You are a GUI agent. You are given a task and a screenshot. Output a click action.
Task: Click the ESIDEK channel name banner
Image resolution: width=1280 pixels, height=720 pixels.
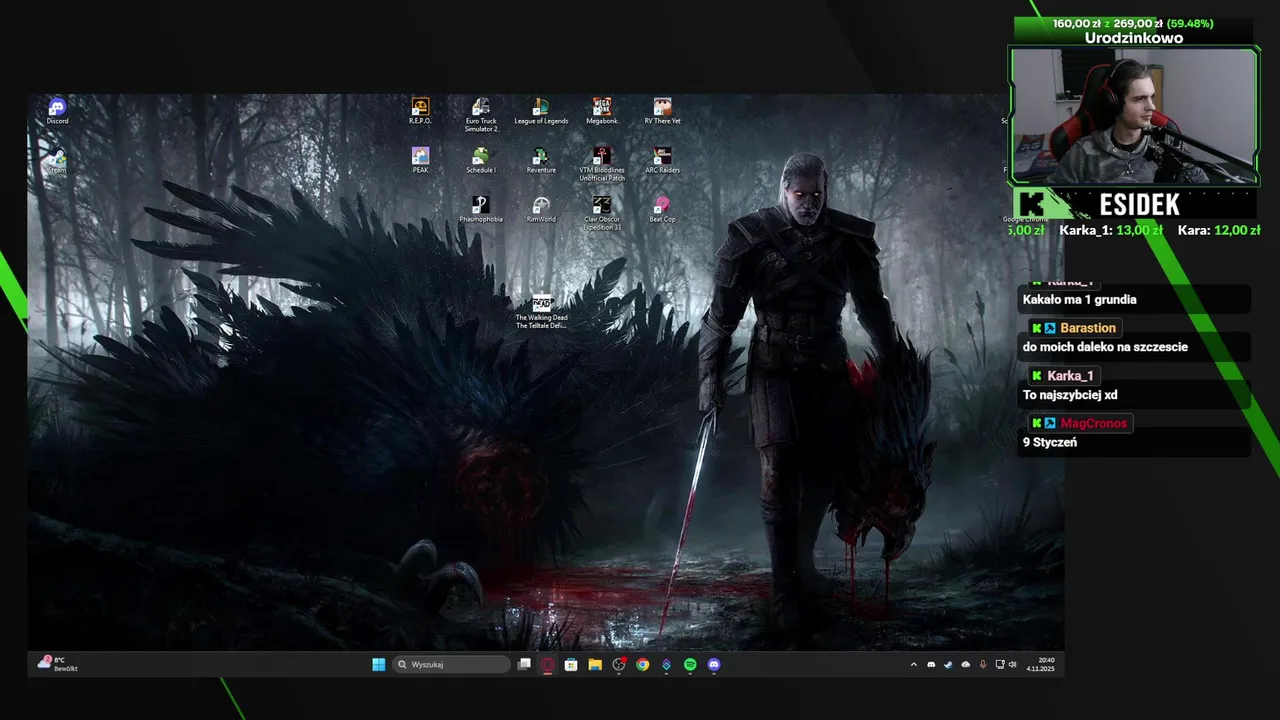[x=1139, y=205]
